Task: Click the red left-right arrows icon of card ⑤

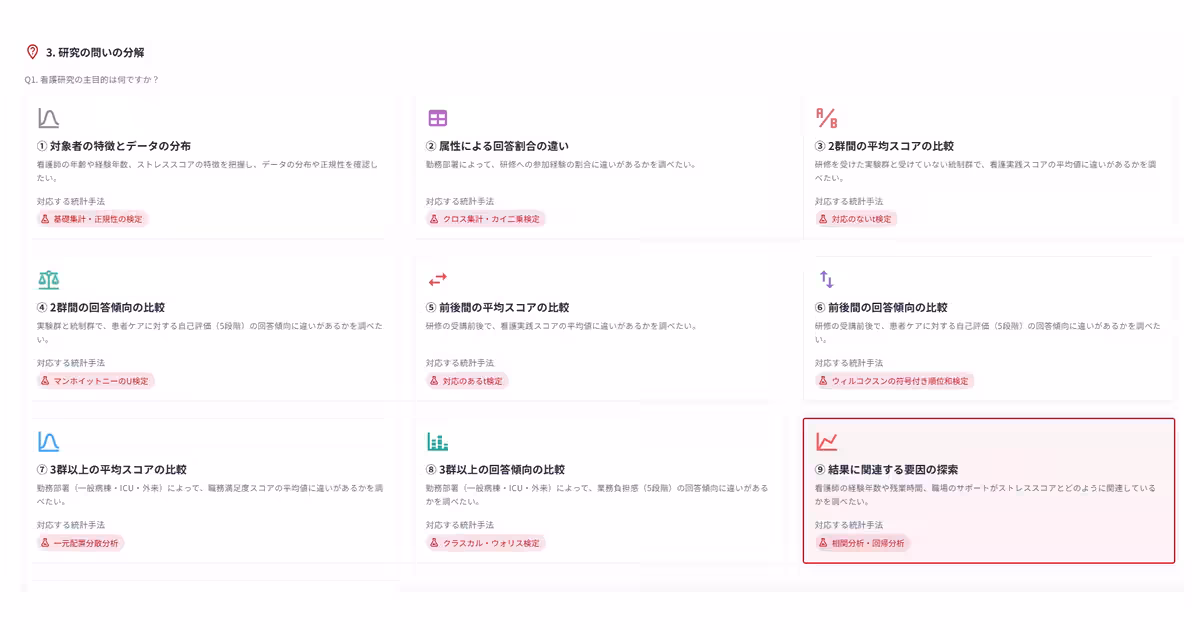Action: [x=437, y=279]
